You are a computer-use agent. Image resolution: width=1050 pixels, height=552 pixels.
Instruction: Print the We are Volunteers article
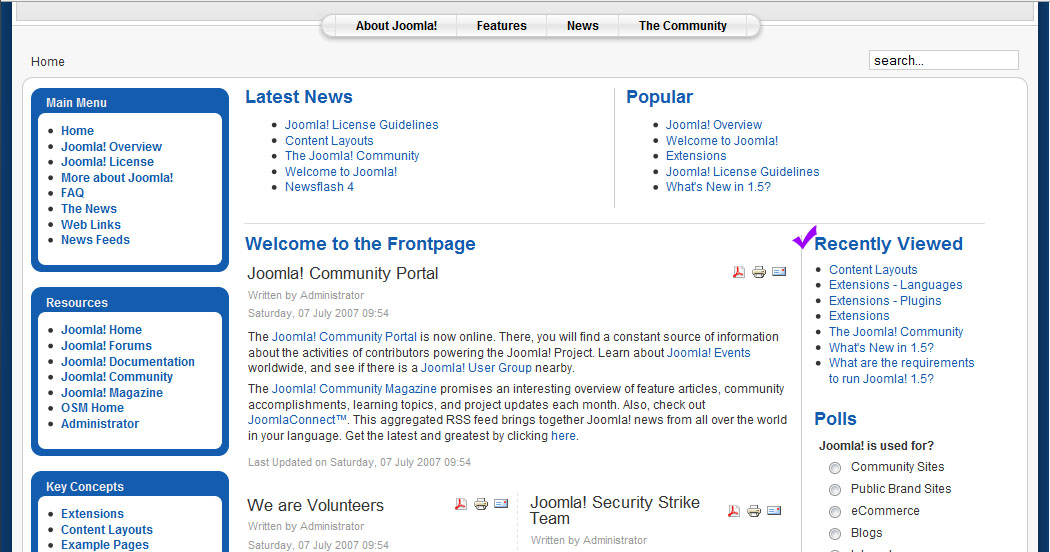click(x=481, y=504)
